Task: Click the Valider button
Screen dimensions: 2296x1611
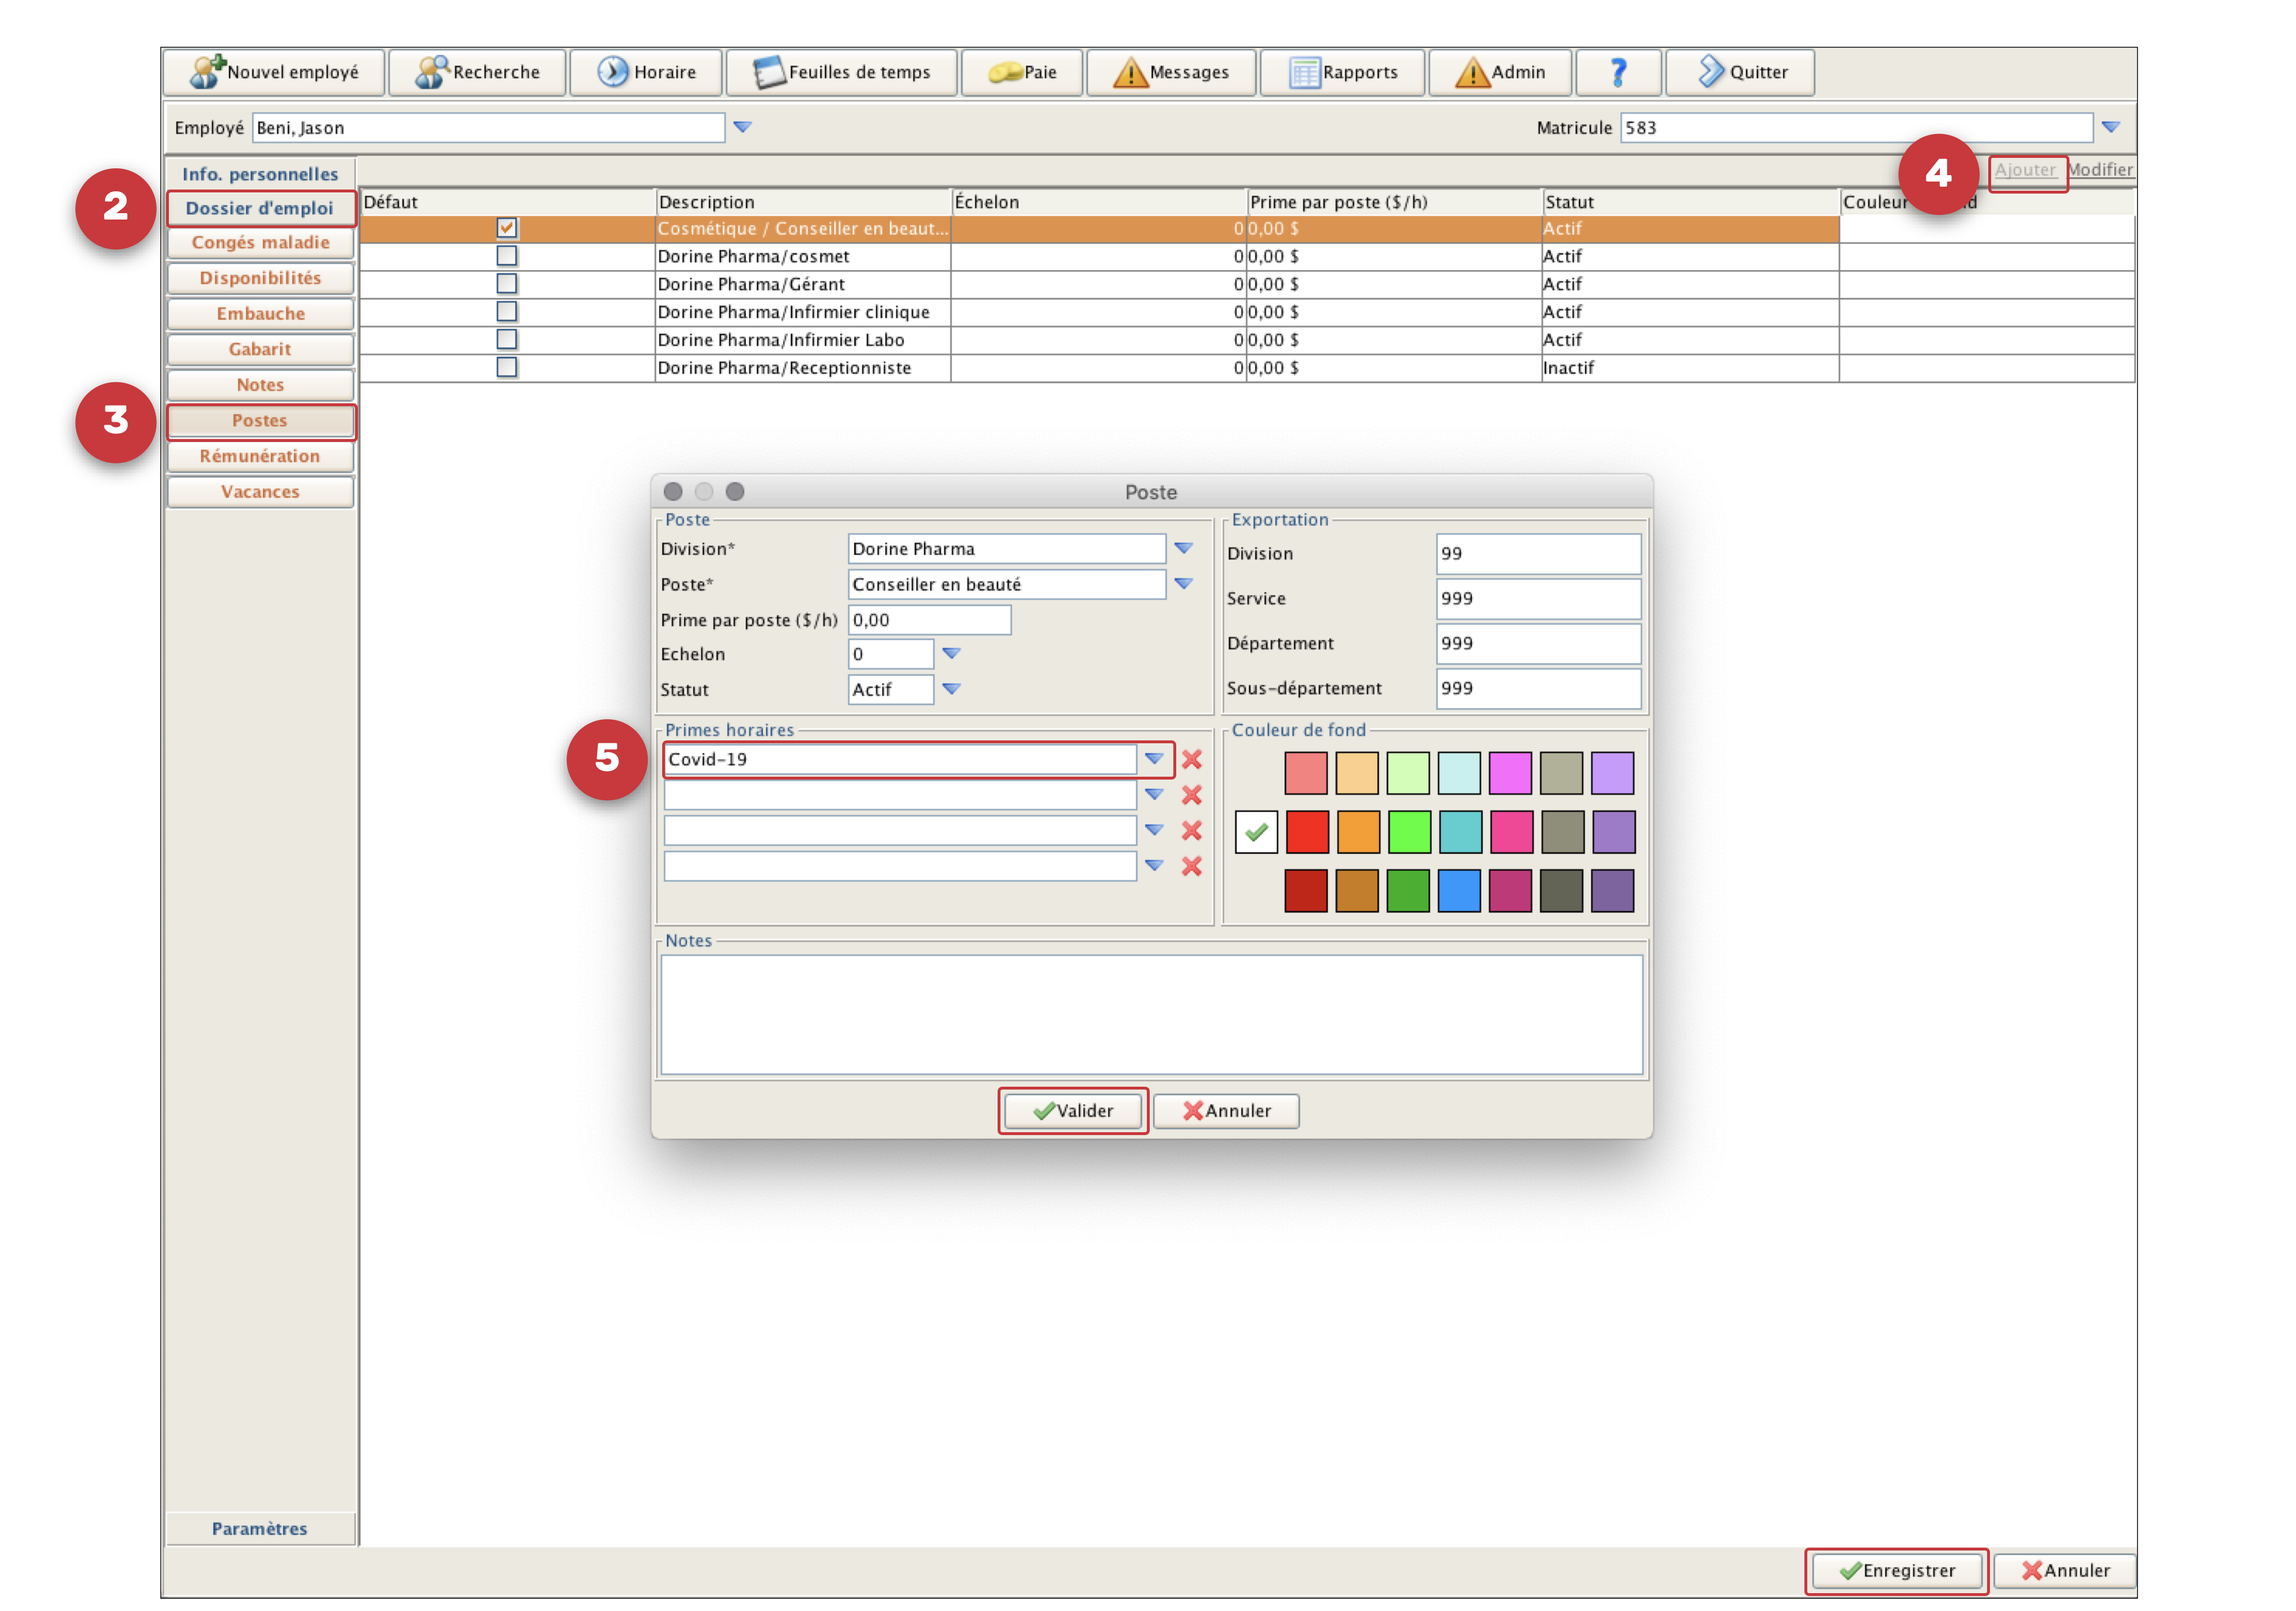Action: pos(1073,1110)
